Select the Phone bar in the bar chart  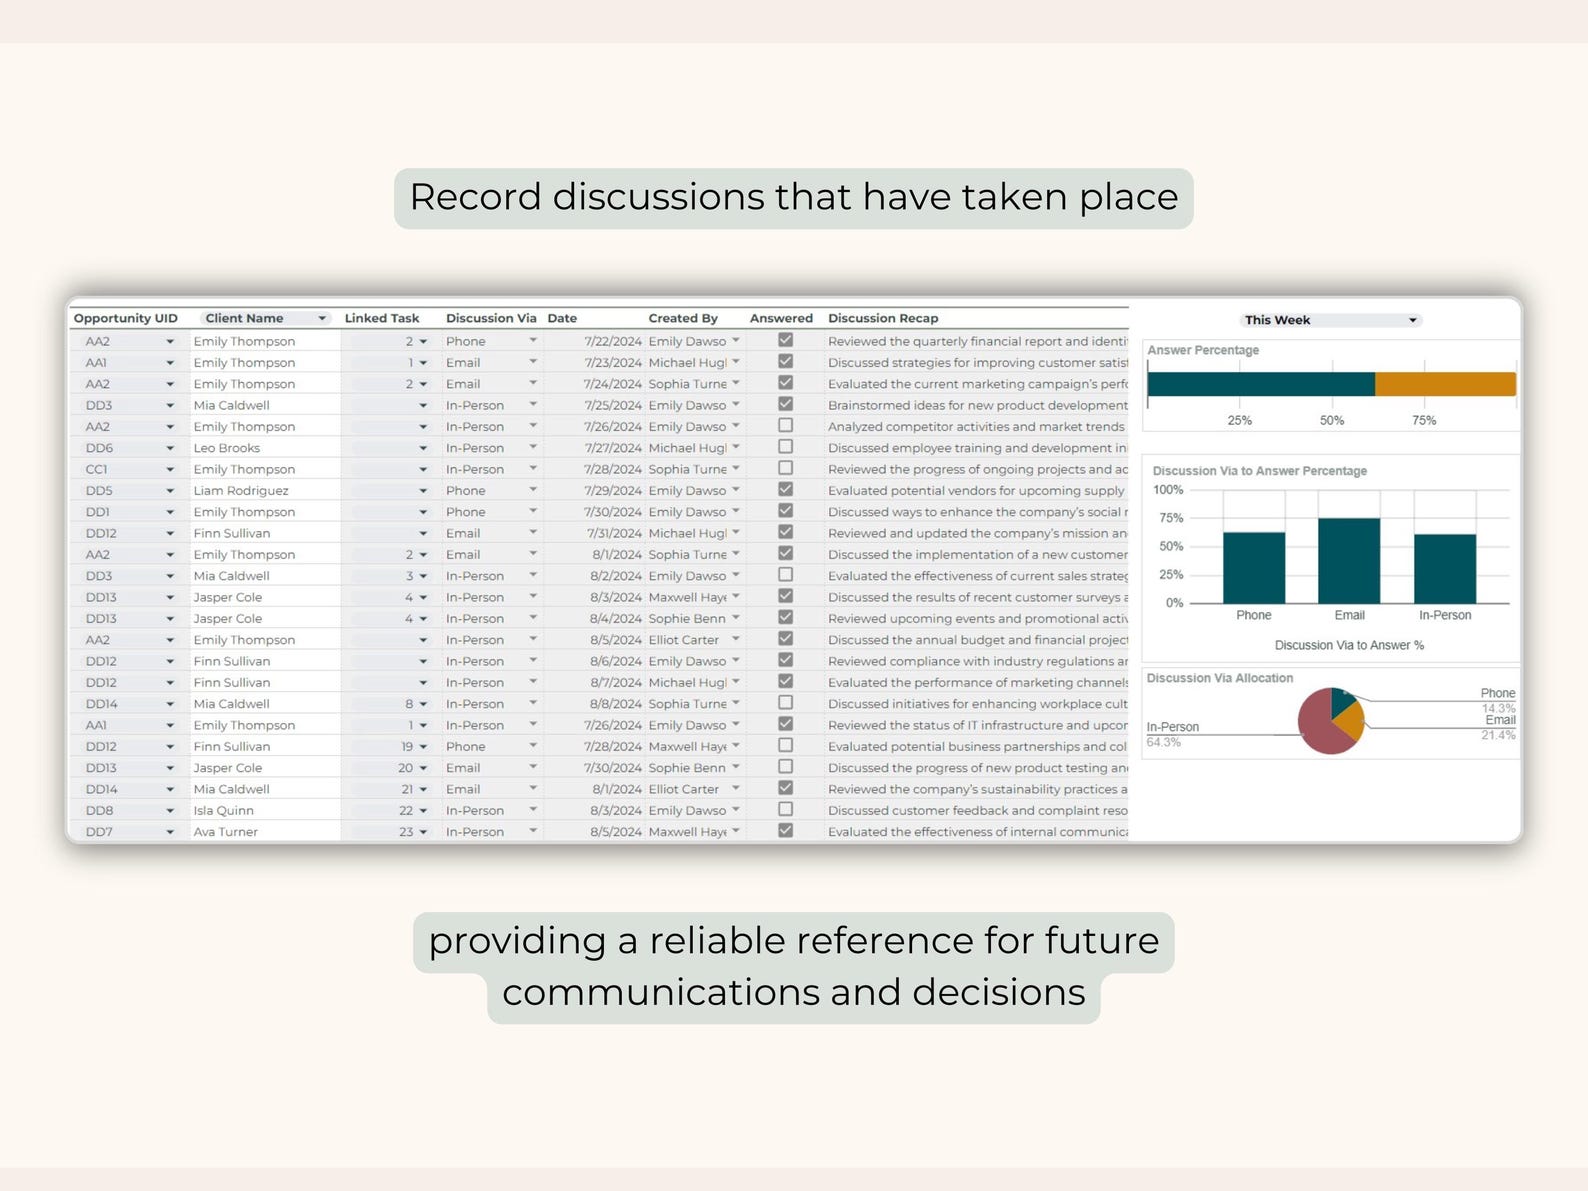pos(1254,568)
